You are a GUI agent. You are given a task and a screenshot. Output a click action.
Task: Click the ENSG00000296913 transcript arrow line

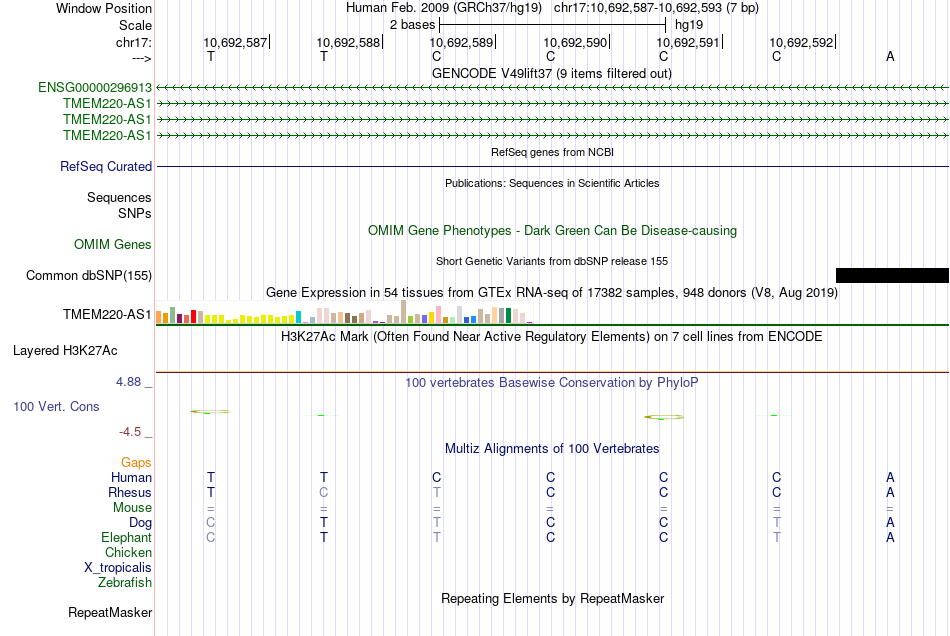[552, 88]
